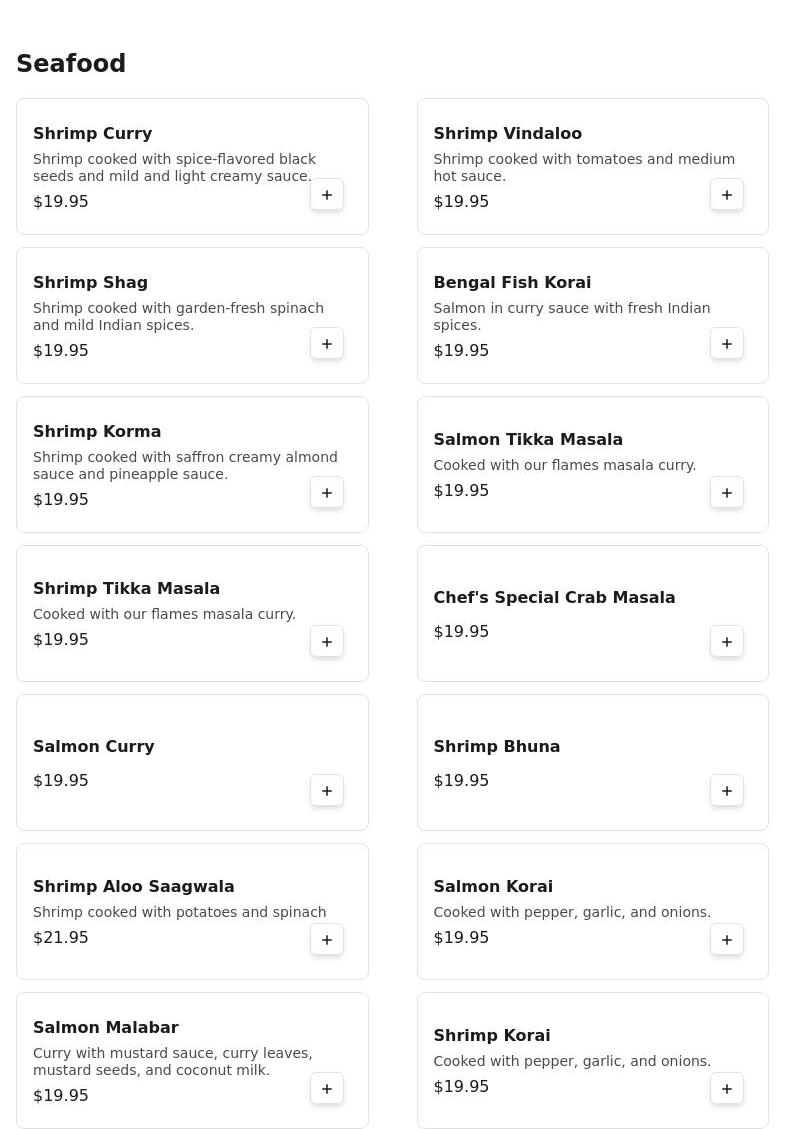Add Salmon Tikka Masala via plus icon
The height and width of the screenshot is (1129, 785).
727,492
